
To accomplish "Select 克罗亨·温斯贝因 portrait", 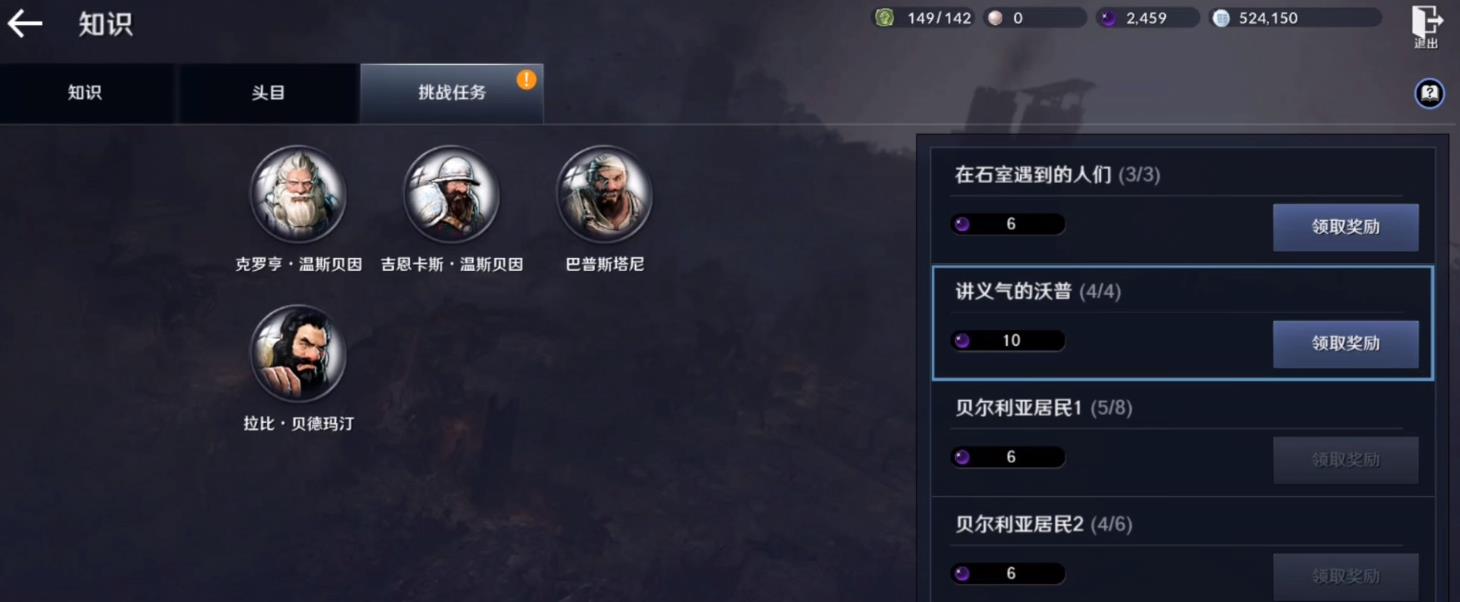I will [x=298, y=194].
